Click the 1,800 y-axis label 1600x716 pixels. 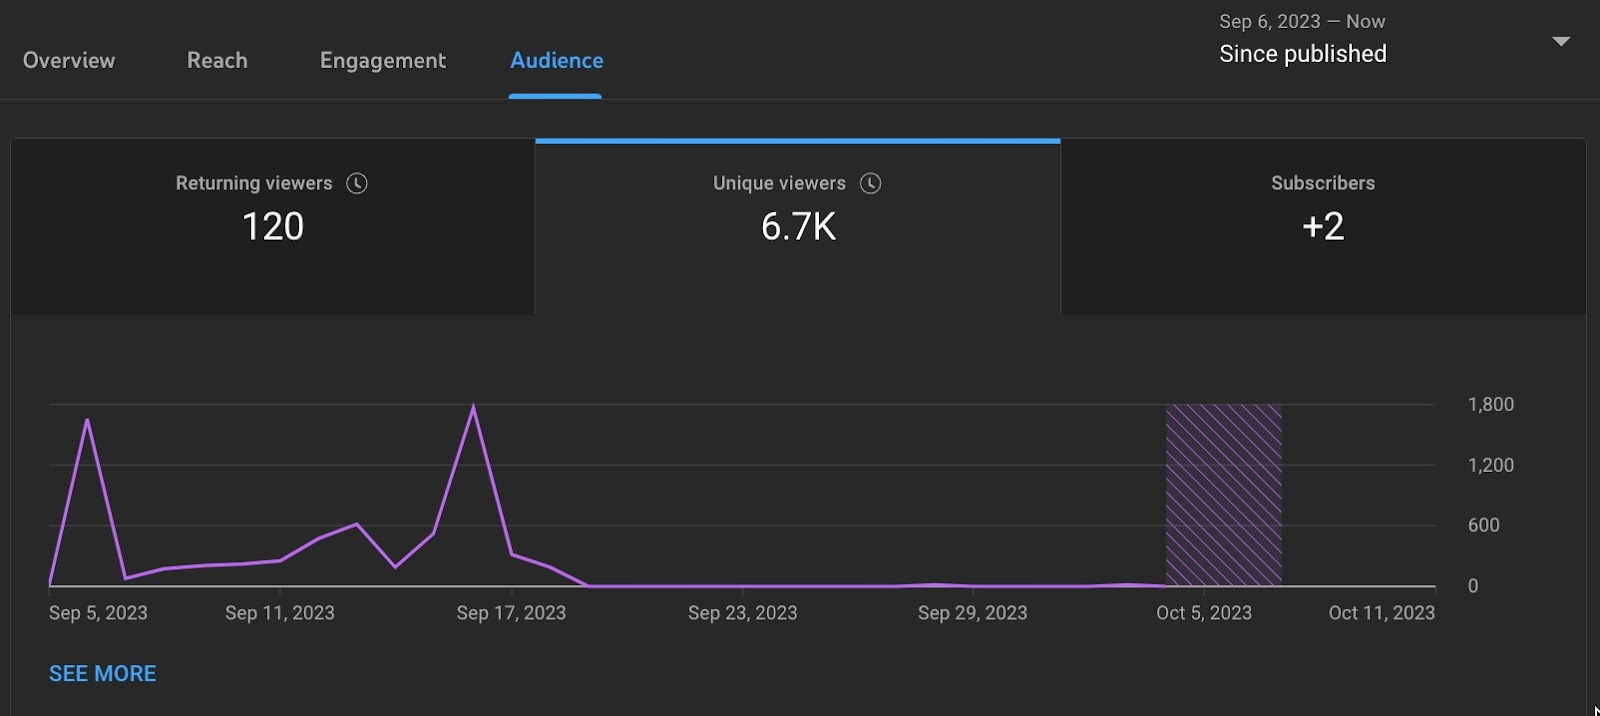[1490, 405]
